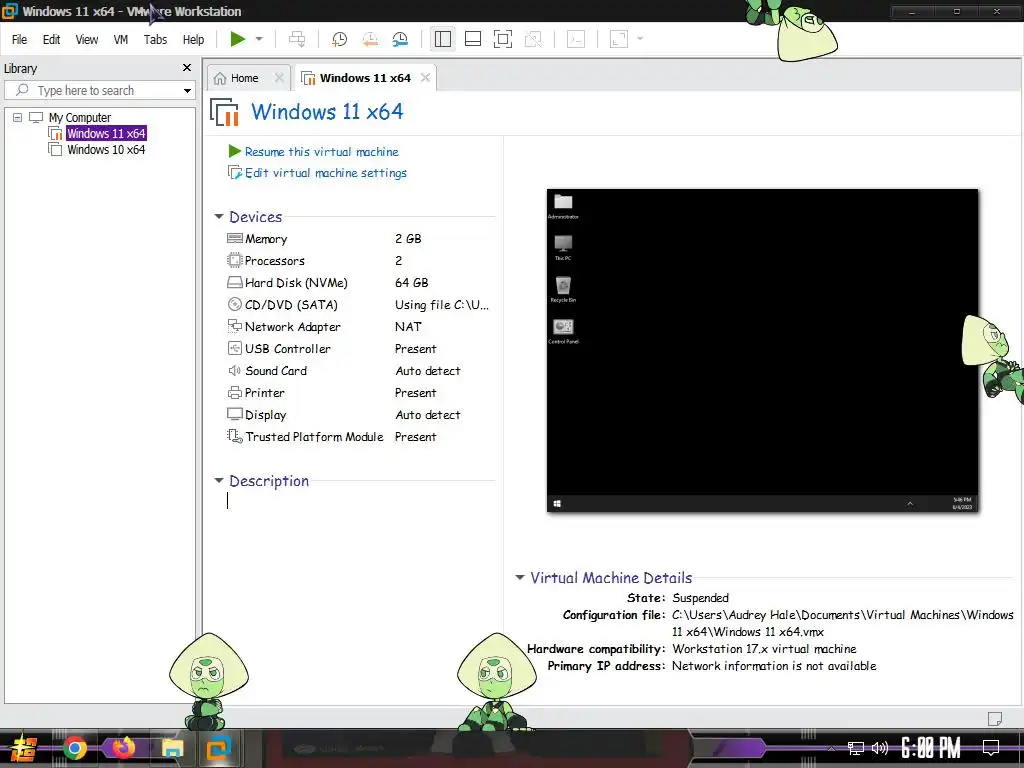
Task: Click the CD/DVD (SATA) device
Action: [358, 305]
